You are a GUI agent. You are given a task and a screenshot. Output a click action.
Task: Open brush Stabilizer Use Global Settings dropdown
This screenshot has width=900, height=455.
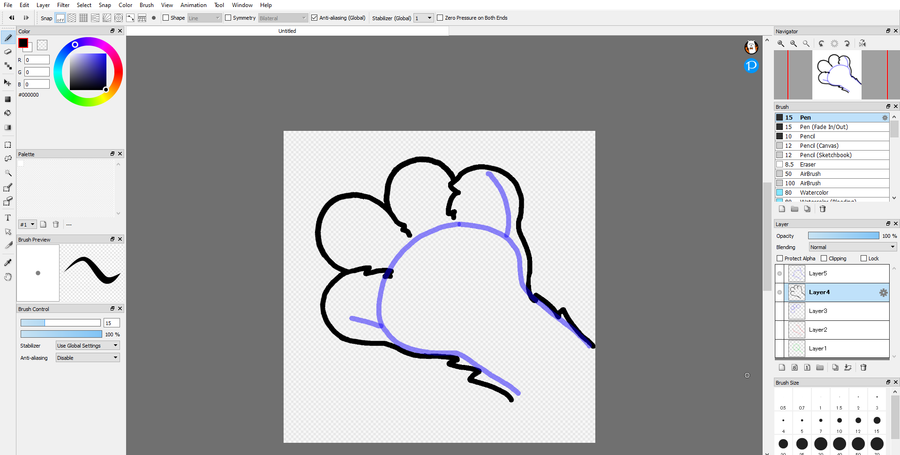tap(87, 346)
